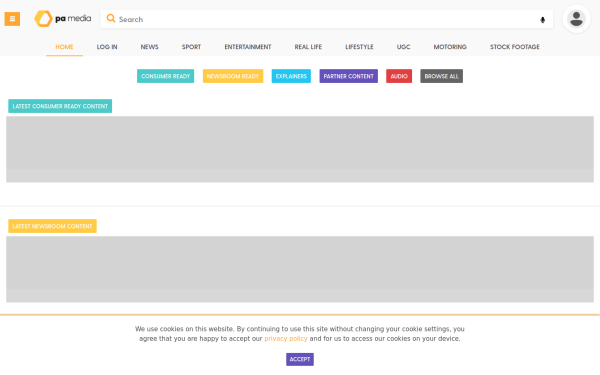Click the Explainers button

click(291, 76)
